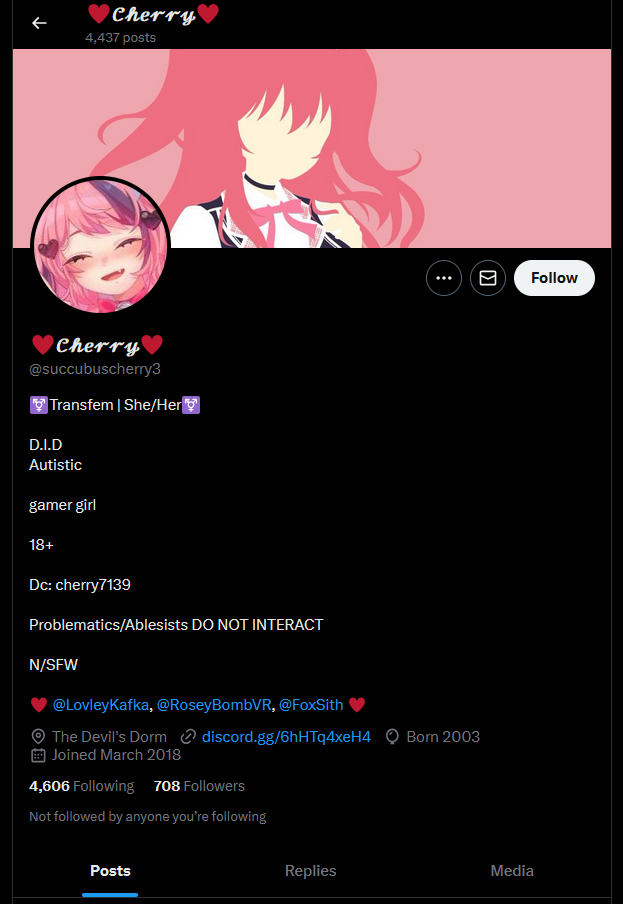Send a message via envelope icon
Viewport: 623px width, 904px height.
pos(488,278)
